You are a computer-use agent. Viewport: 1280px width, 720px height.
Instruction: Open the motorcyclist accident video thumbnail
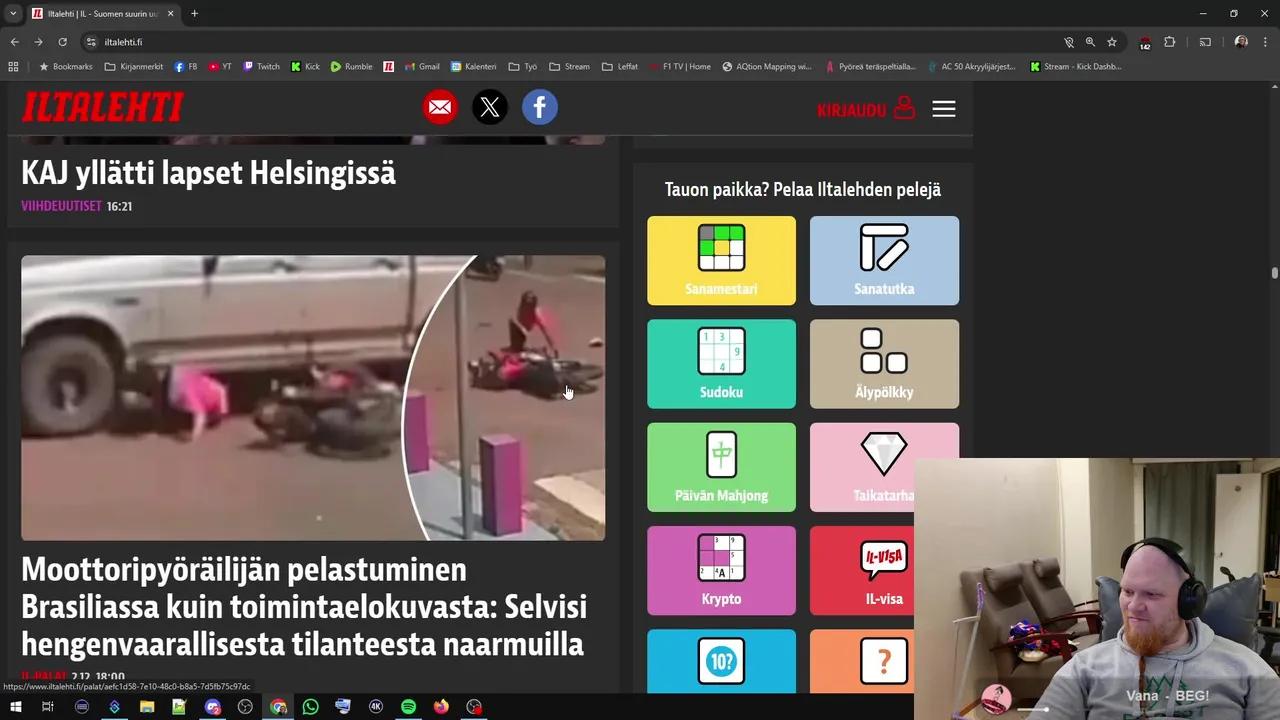(313, 398)
